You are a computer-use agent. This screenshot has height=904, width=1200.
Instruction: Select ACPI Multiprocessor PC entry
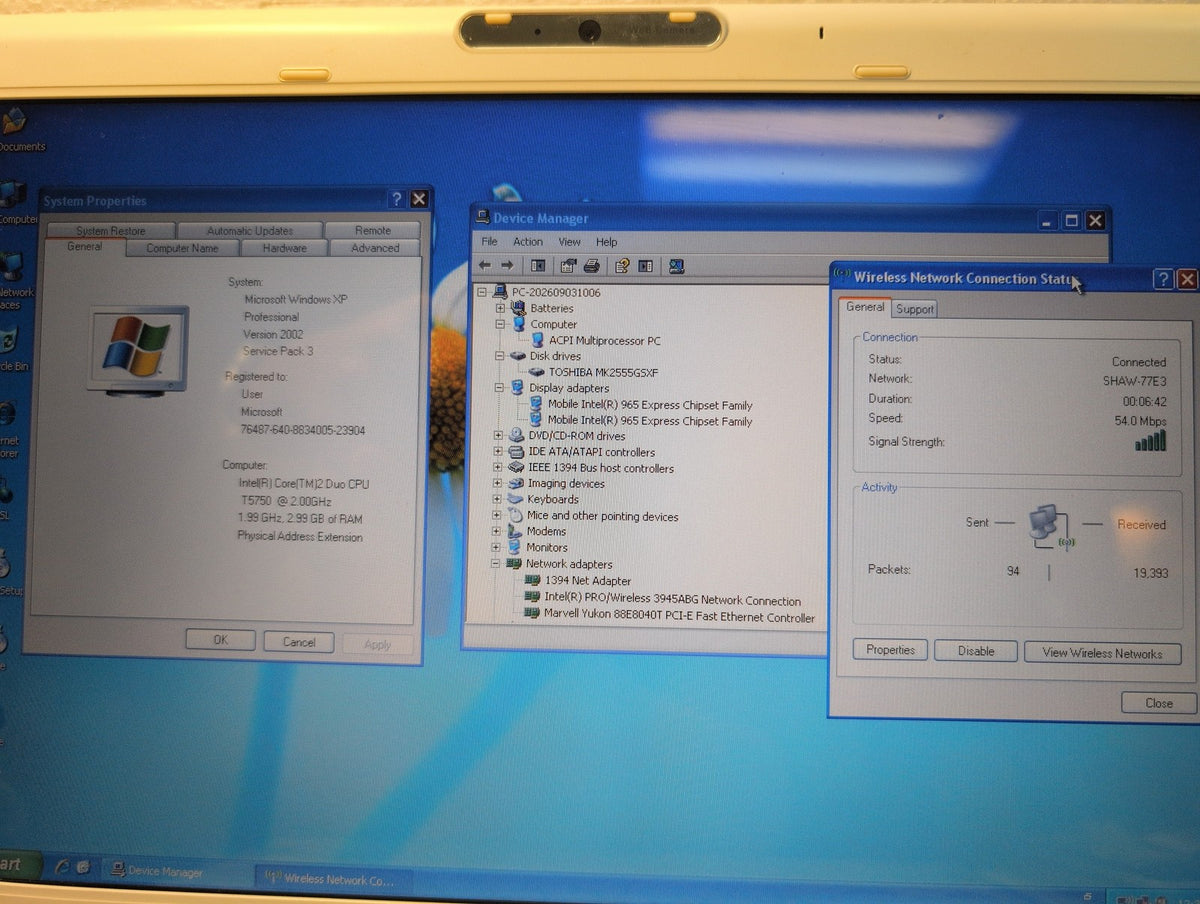[604, 340]
